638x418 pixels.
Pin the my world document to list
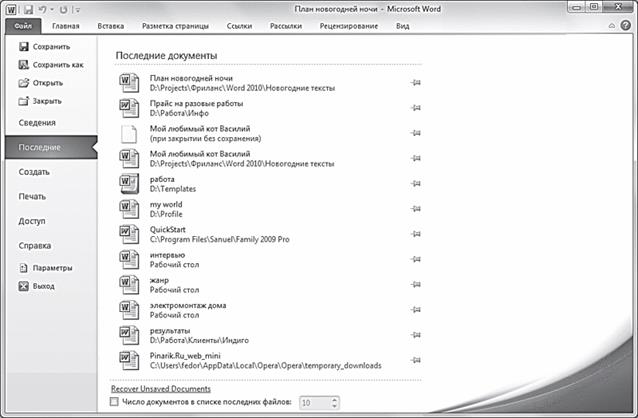[x=415, y=209]
